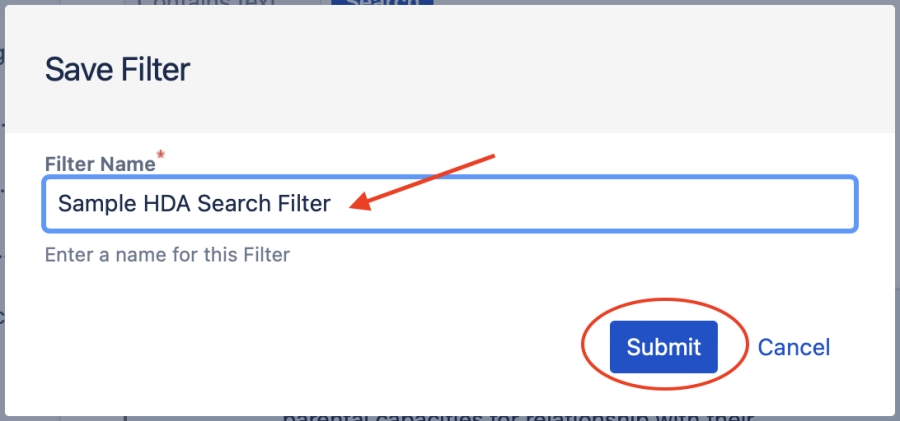Place cursor on word 'Sample' in field

click(88, 204)
